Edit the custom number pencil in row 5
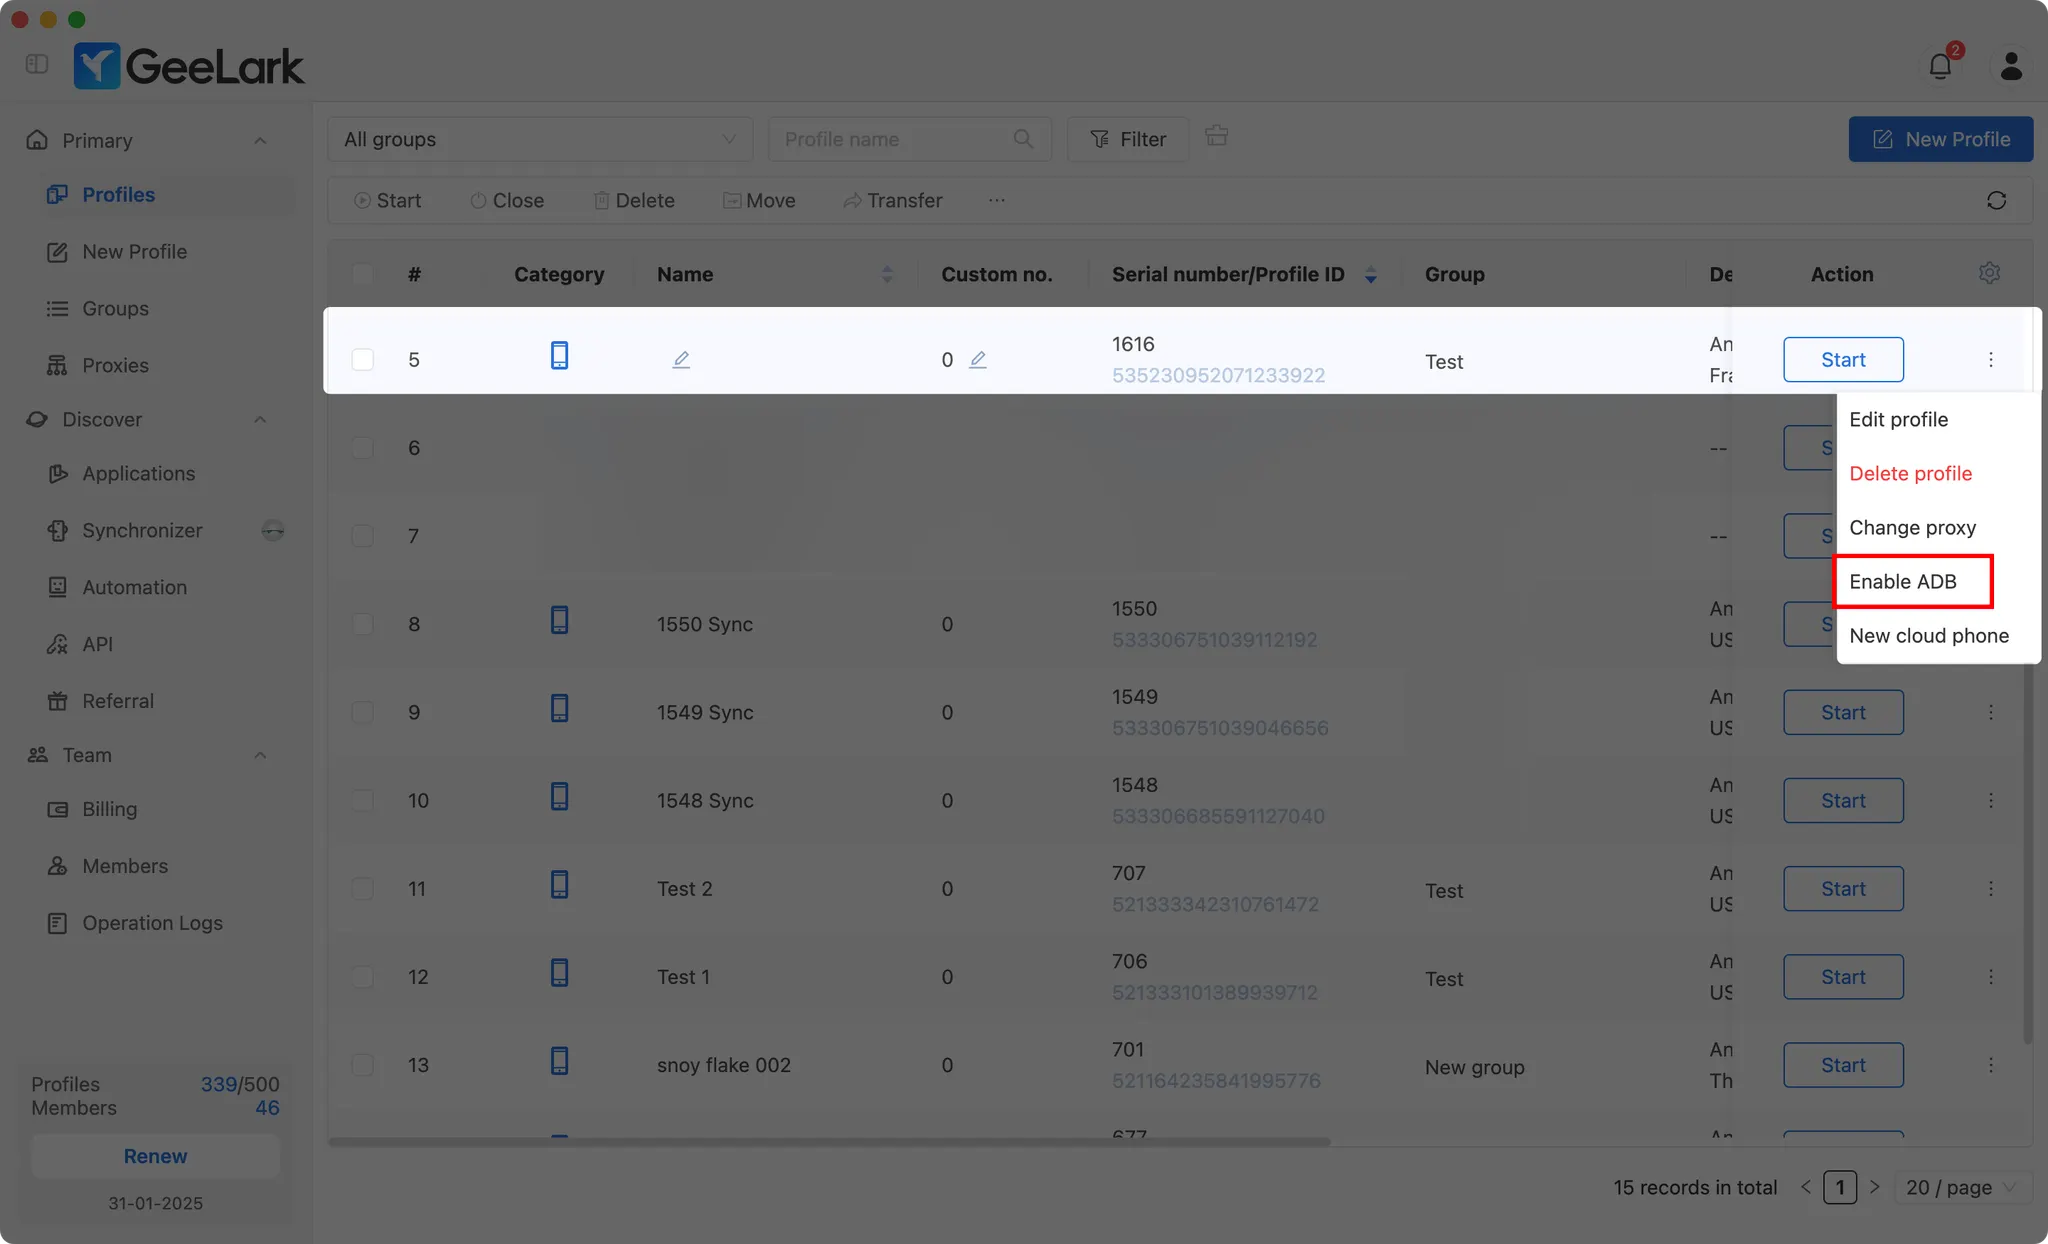Viewport: 2048px width, 1244px height. (978, 359)
